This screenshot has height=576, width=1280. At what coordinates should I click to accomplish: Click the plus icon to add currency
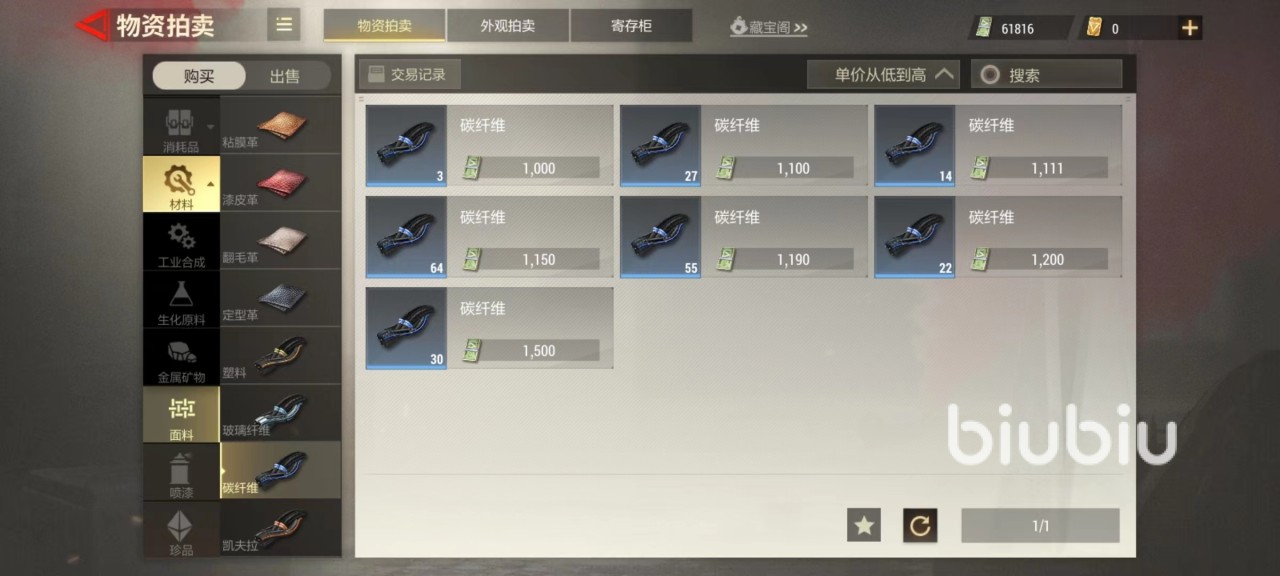(x=1189, y=28)
